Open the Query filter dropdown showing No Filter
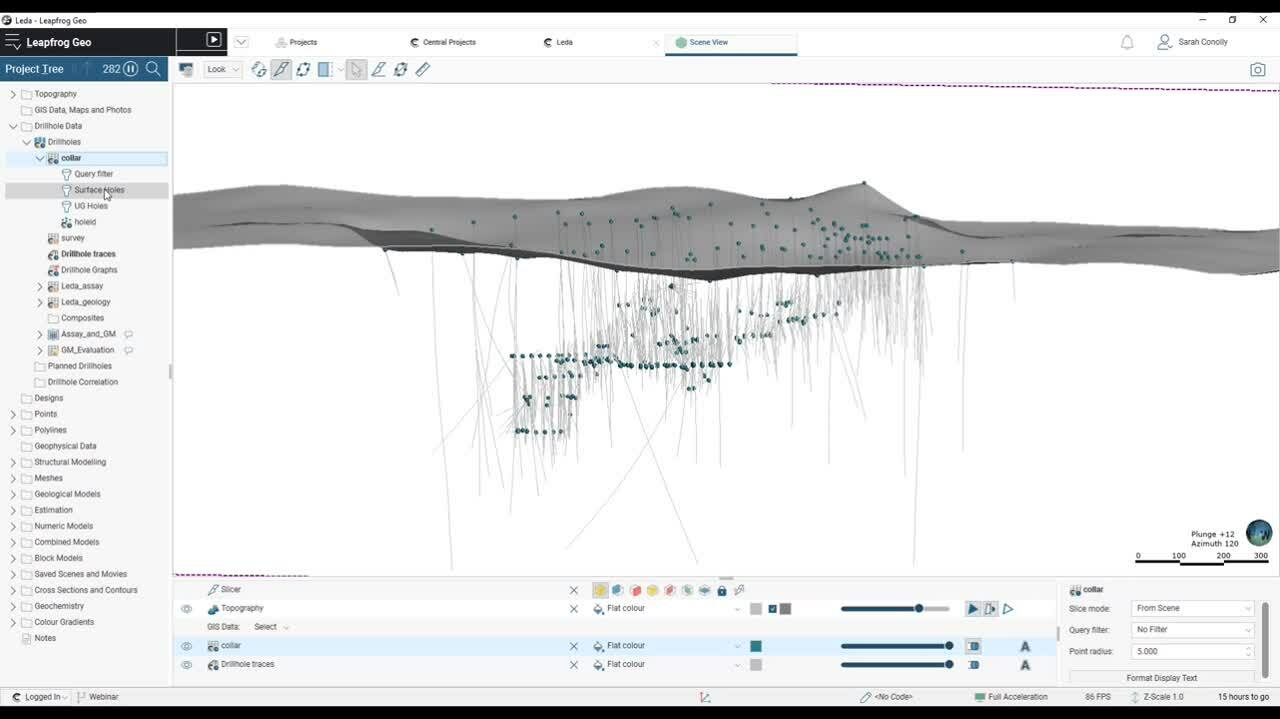This screenshot has height=719, width=1280. click(1192, 630)
